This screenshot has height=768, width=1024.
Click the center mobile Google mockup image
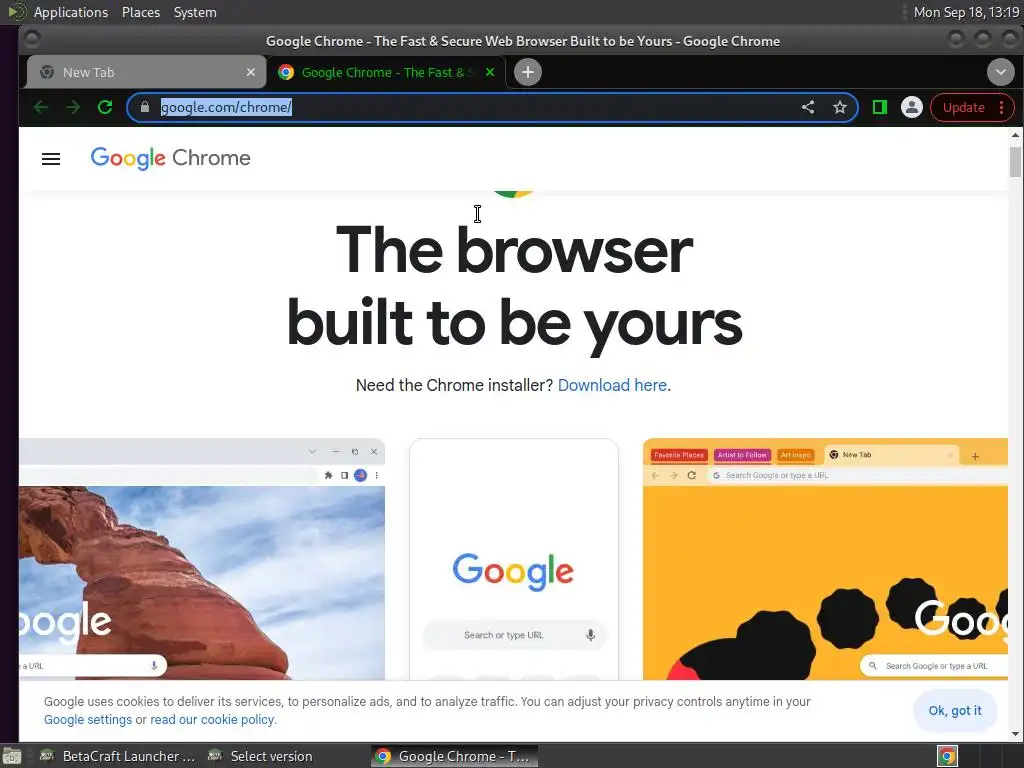(514, 559)
